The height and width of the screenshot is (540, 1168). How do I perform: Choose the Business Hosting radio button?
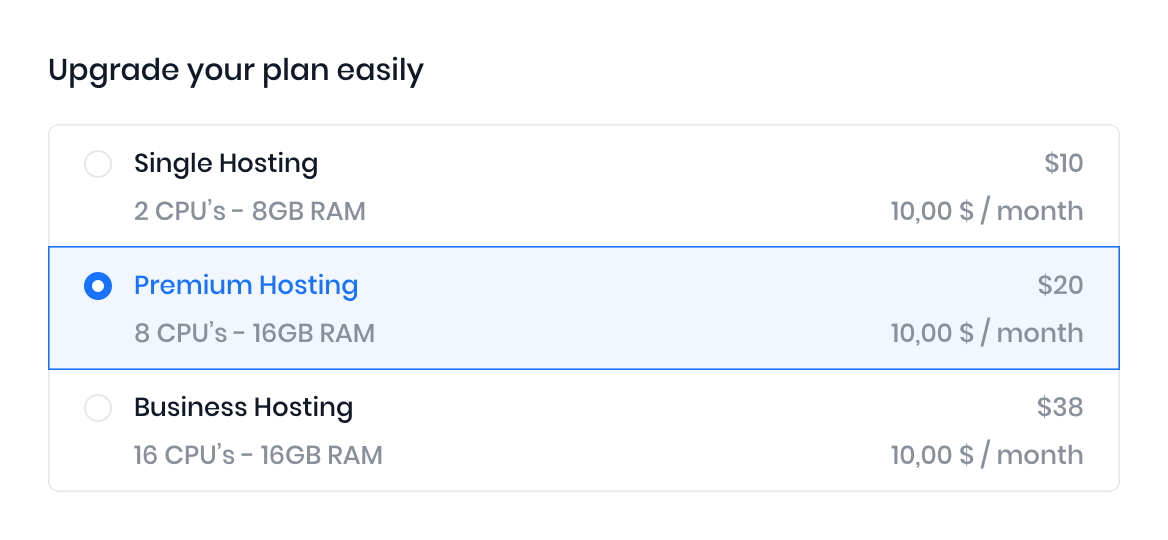98,408
